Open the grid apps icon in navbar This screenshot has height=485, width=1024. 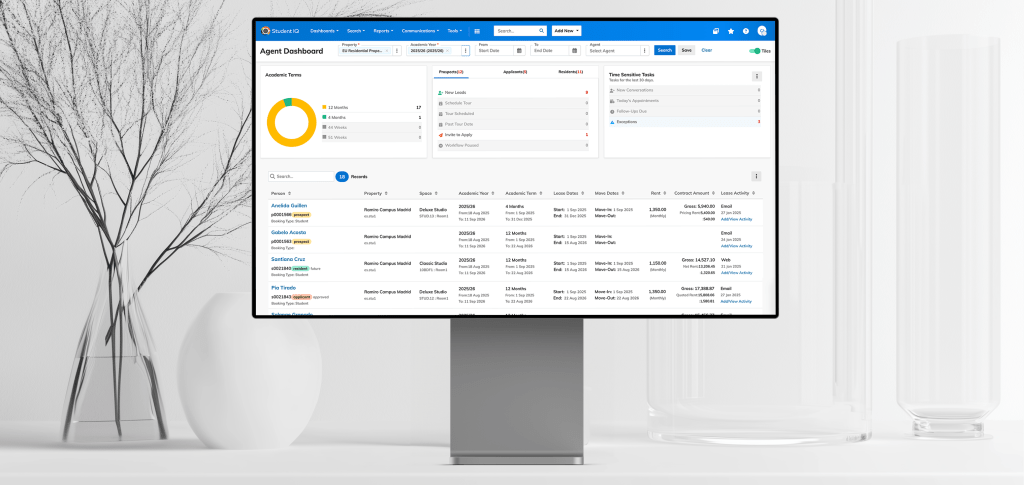(477, 31)
